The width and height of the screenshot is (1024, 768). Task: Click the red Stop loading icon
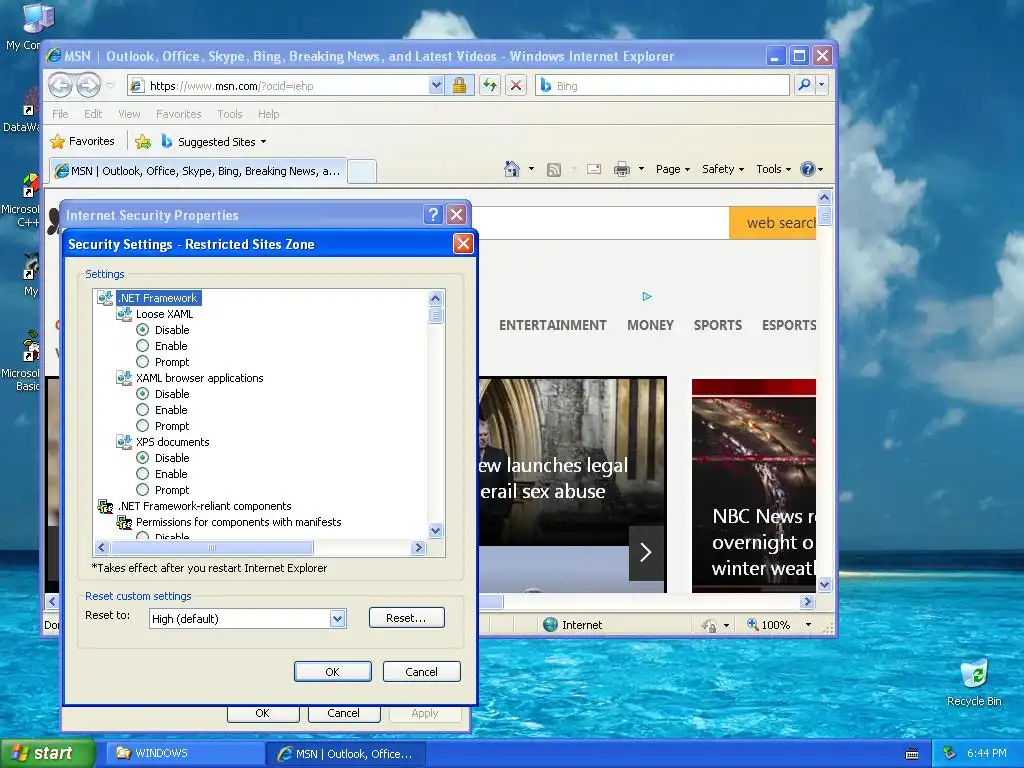tap(516, 86)
